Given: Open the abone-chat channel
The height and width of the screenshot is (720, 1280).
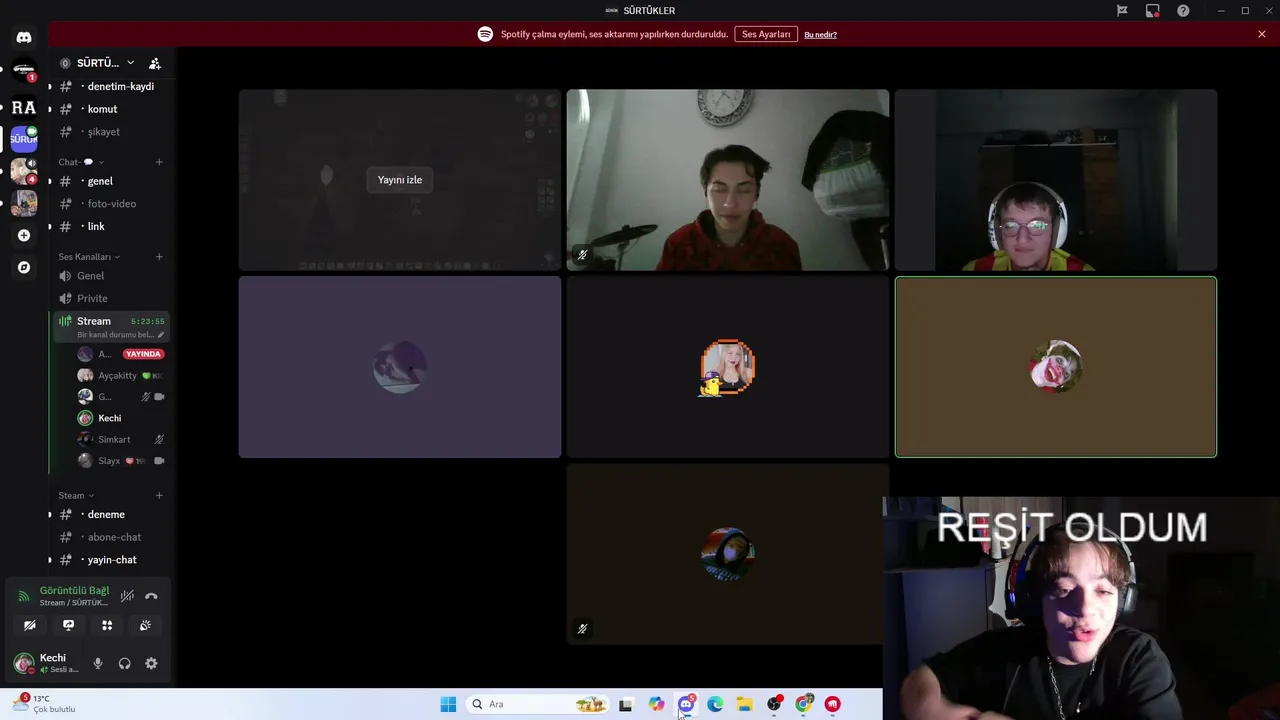Looking at the screenshot, I should (x=111, y=537).
